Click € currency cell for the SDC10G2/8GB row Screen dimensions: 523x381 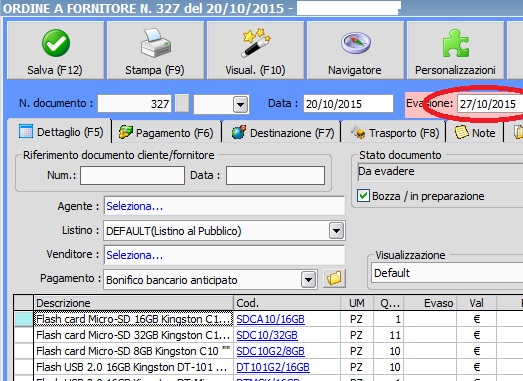tap(476, 351)
